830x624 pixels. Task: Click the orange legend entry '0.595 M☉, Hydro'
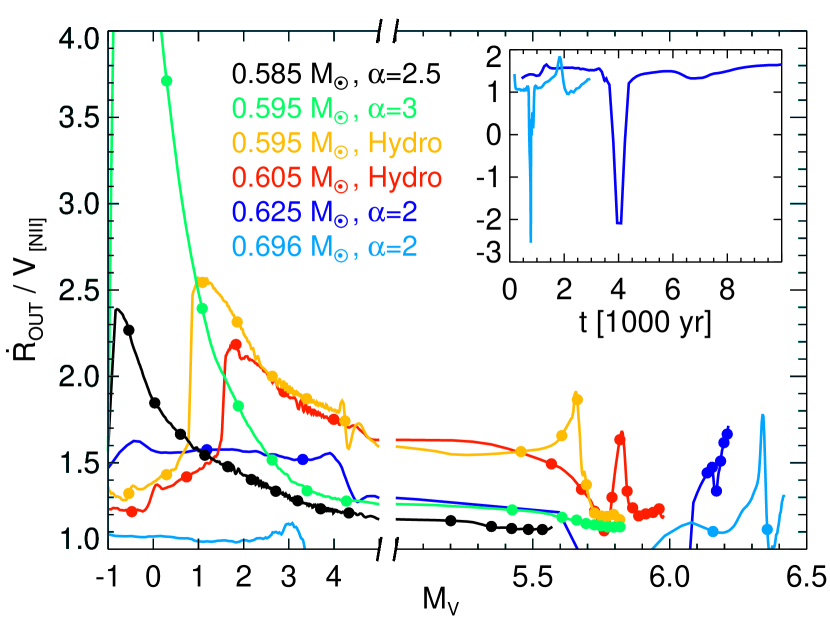coord(337,143)
